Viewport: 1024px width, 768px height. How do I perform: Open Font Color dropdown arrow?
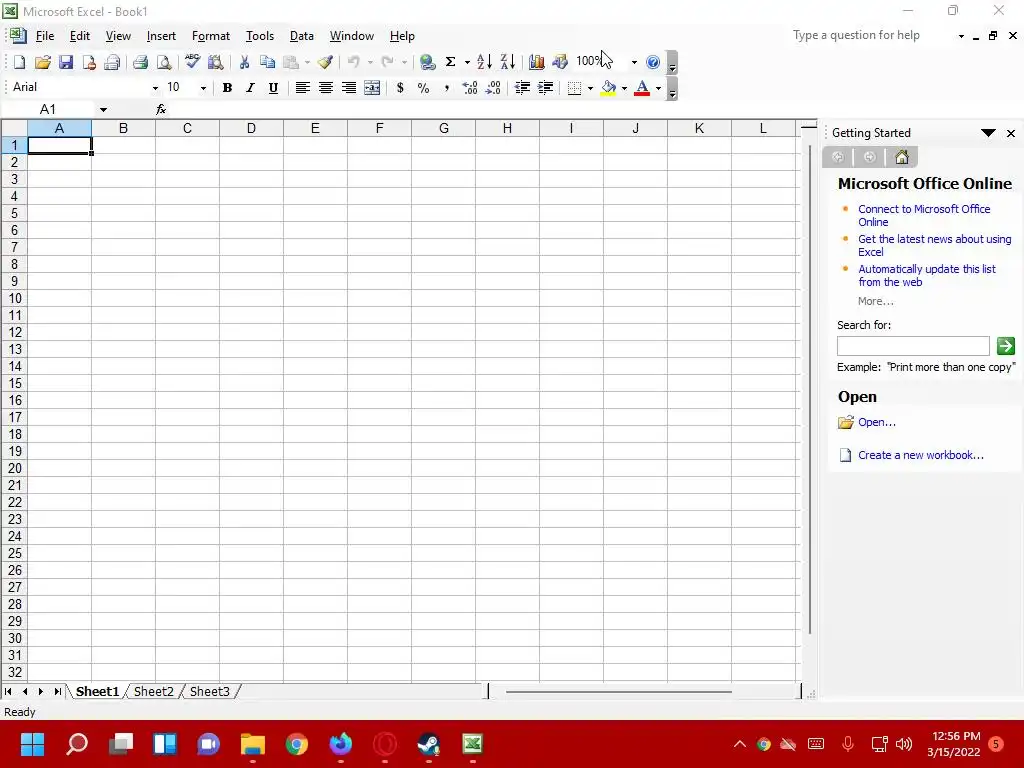point(658,88)
